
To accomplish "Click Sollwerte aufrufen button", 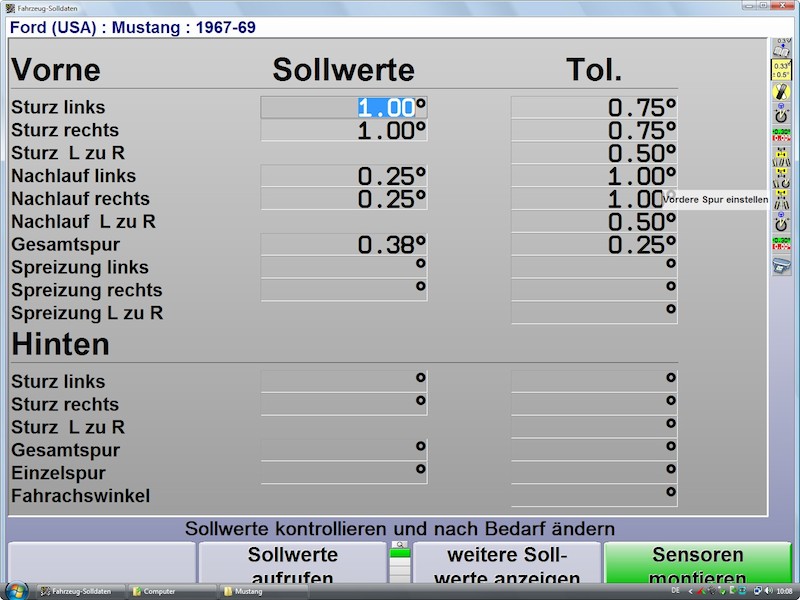I will click(x=292, y=564).
